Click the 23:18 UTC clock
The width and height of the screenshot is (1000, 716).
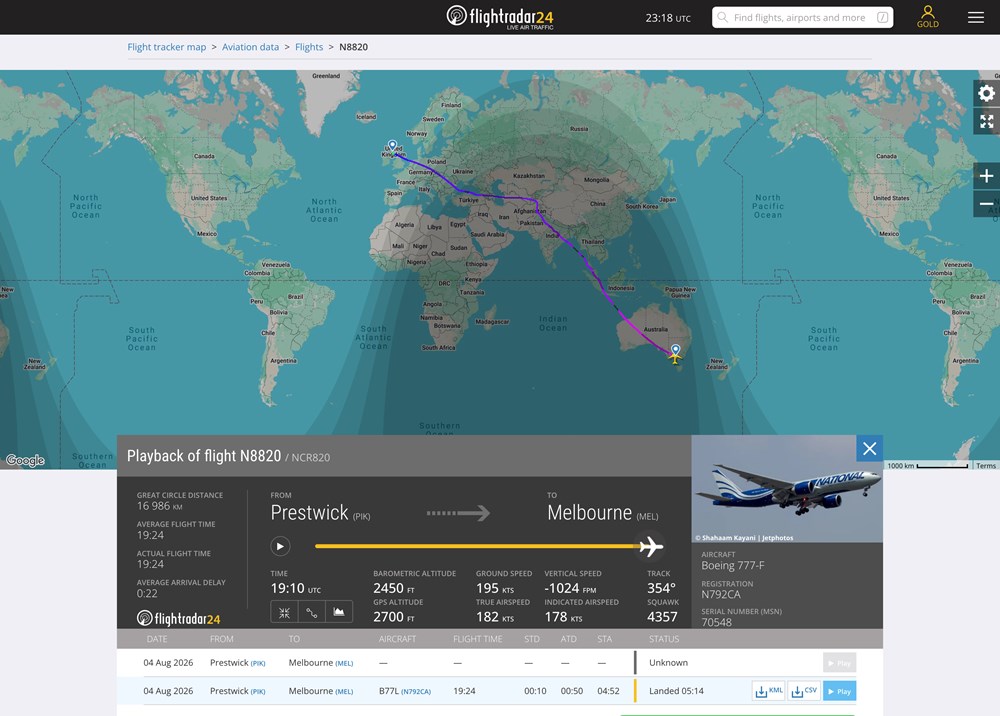668,18
